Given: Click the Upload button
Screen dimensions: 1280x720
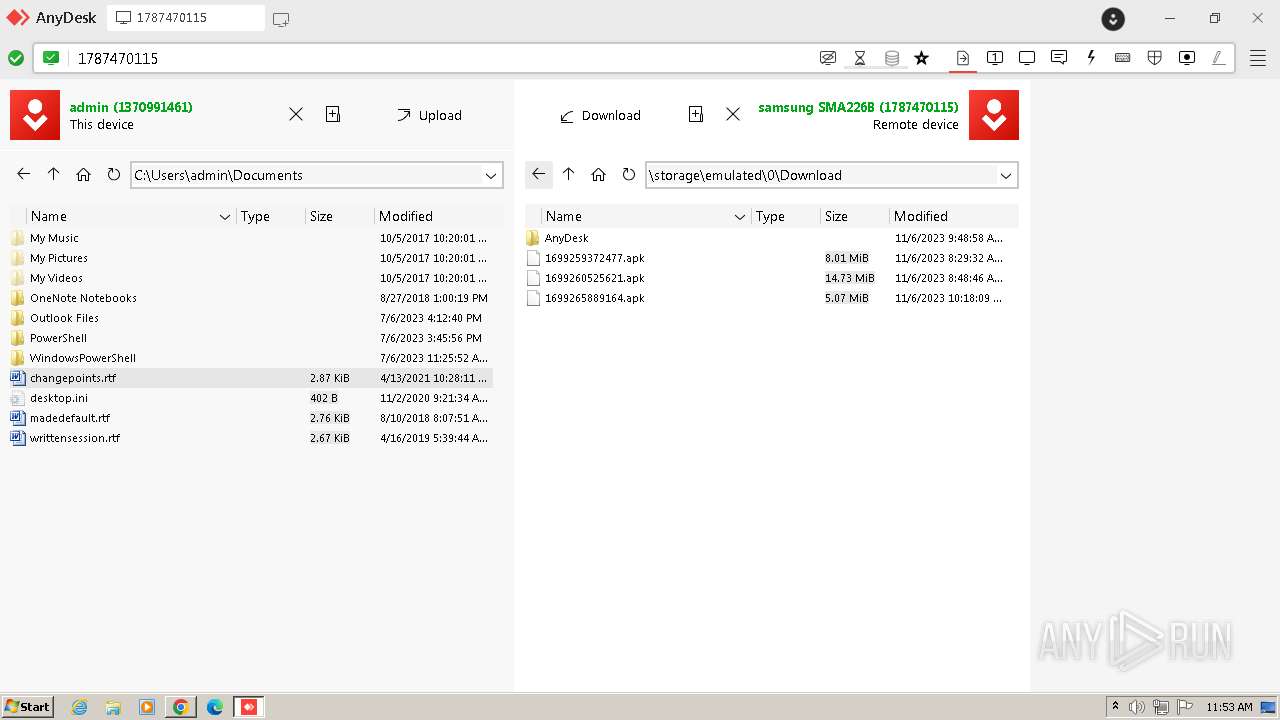Looking at the screenshot, I should click(429, 115).
